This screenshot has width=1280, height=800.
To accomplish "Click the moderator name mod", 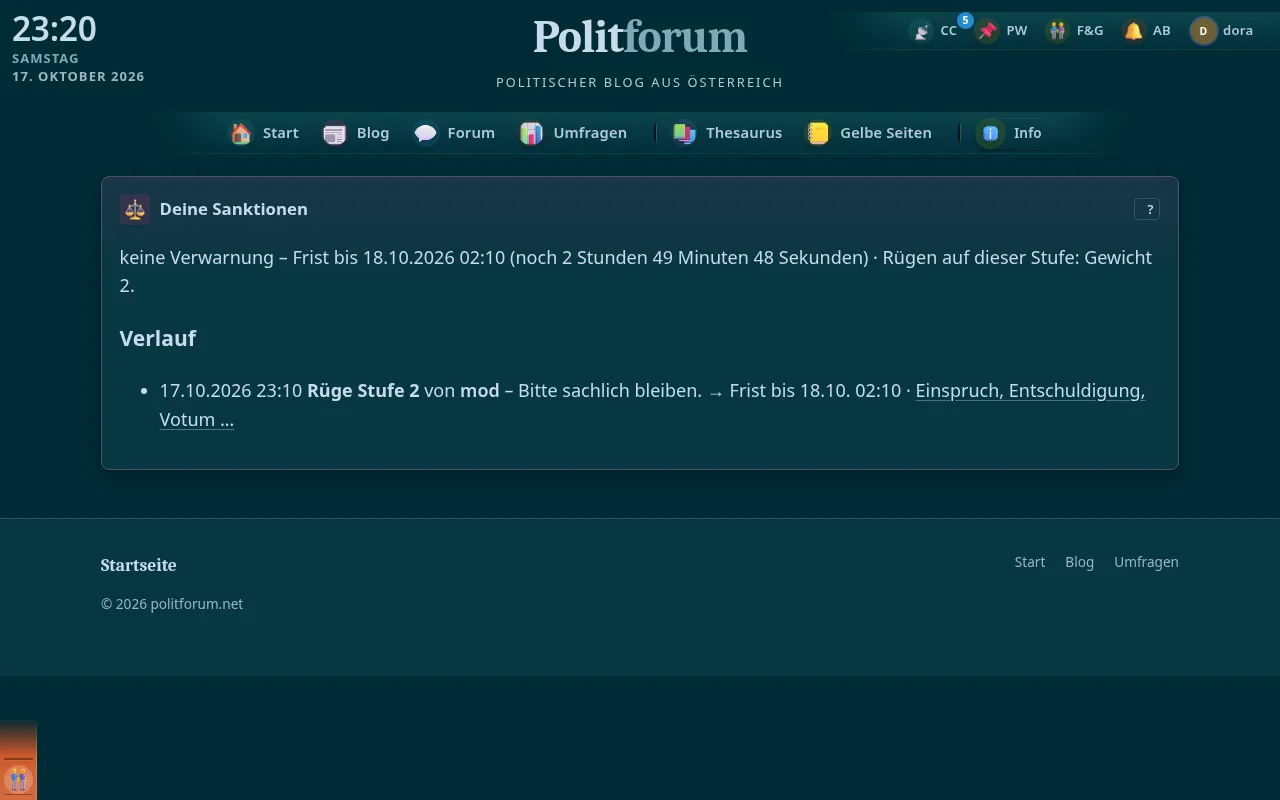I will tap(480, 390).
